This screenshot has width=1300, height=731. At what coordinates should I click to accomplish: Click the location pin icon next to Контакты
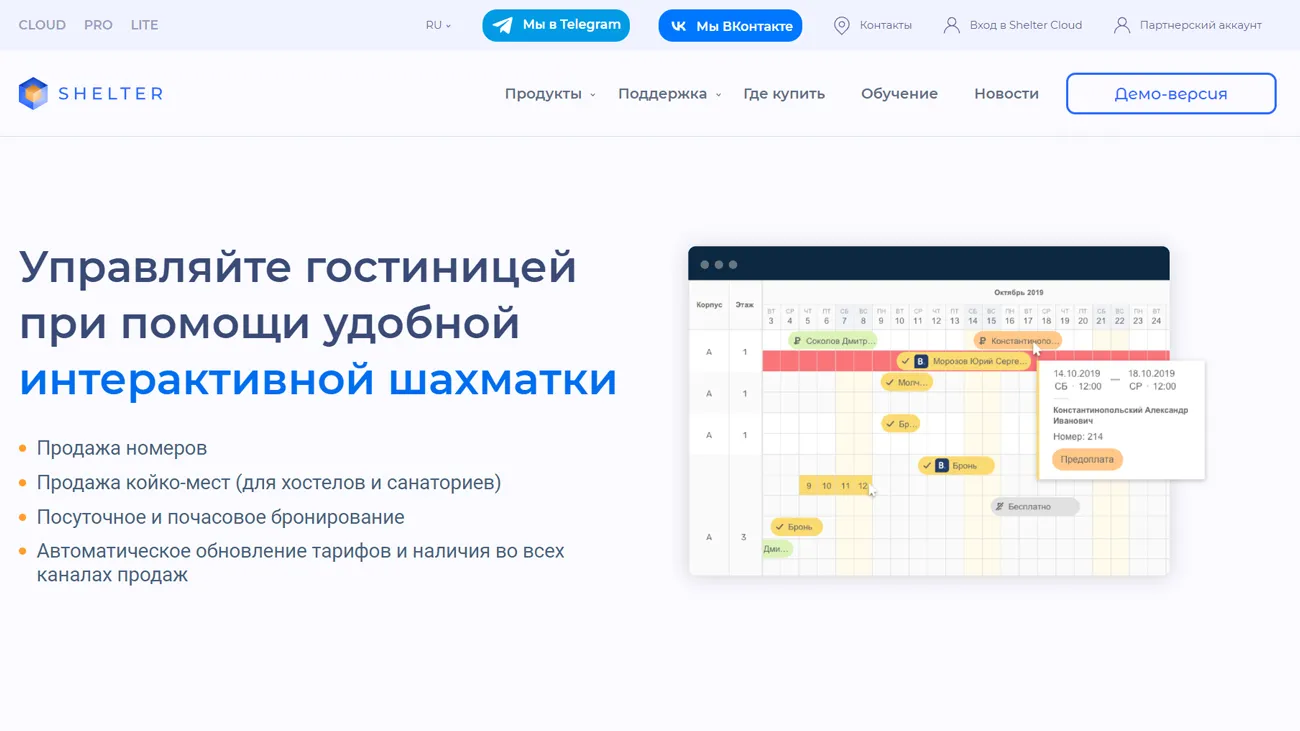click(x=841, y=25)
